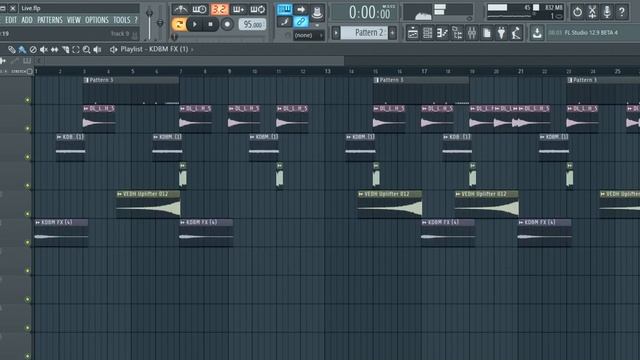Open the EDIT menu
The width and height of the screenshot is (640, 360).
(11, 20)
